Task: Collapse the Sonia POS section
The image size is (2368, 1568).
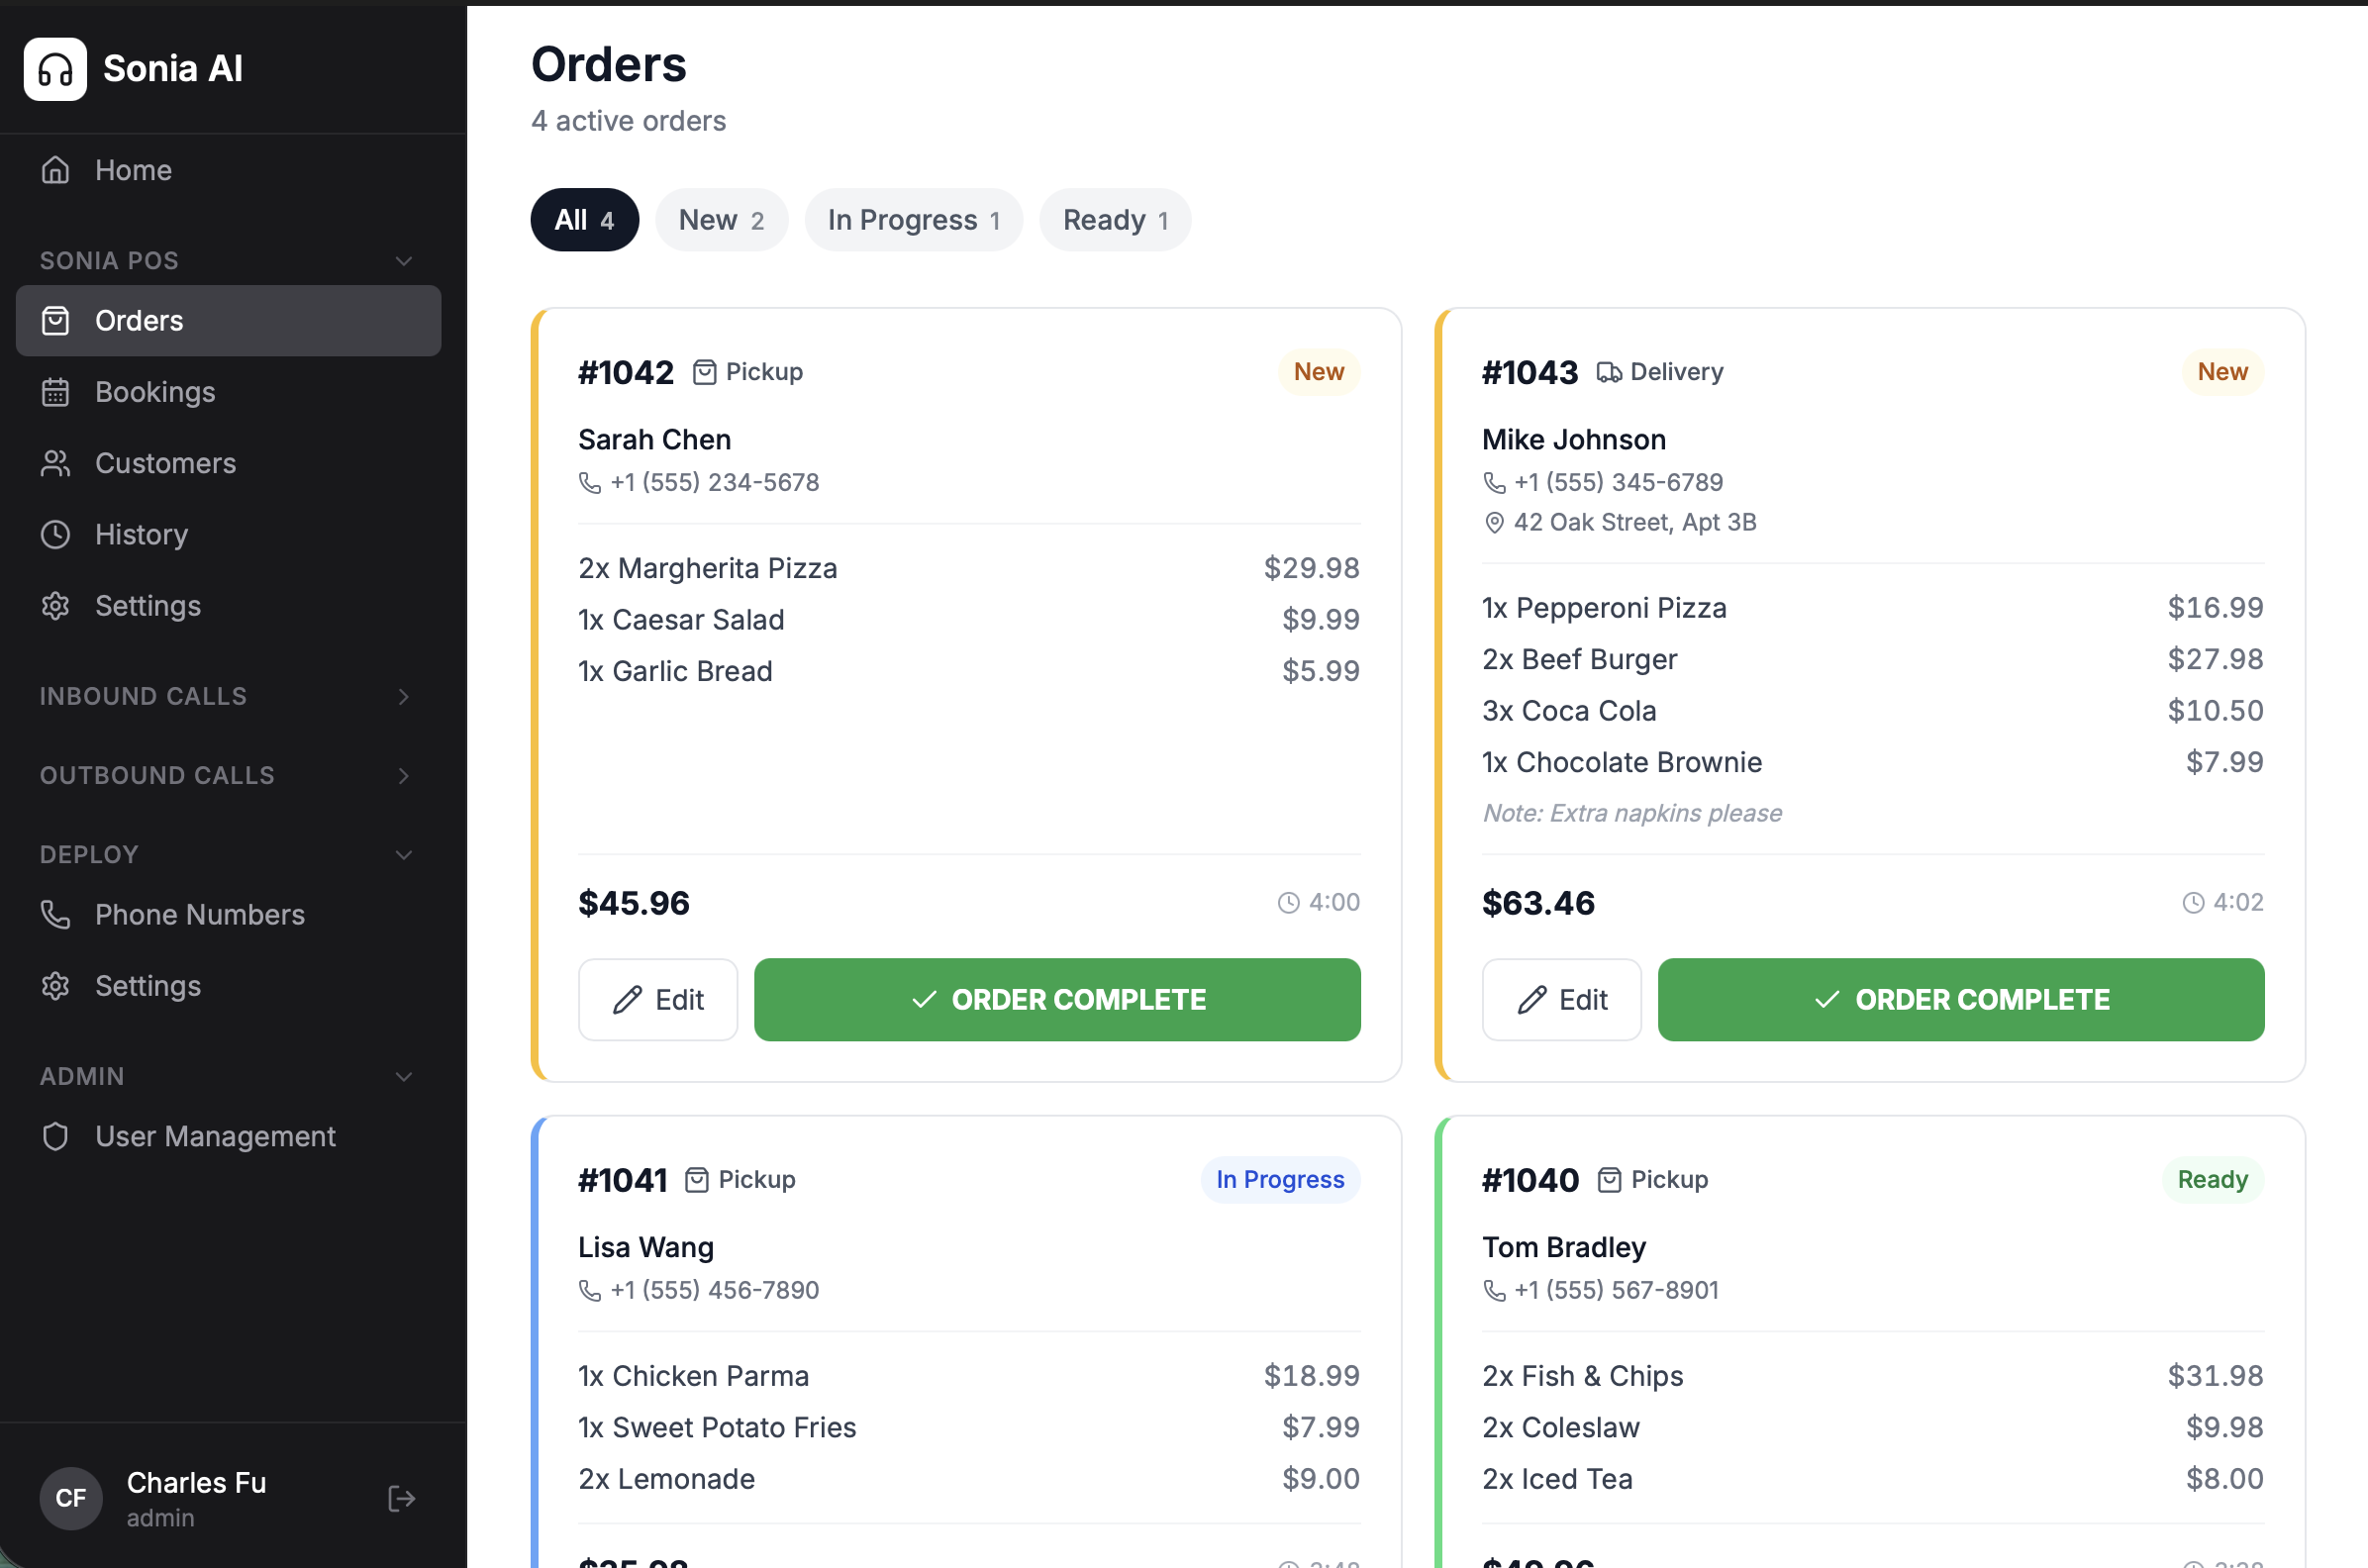Action: [x=404, y=261]
